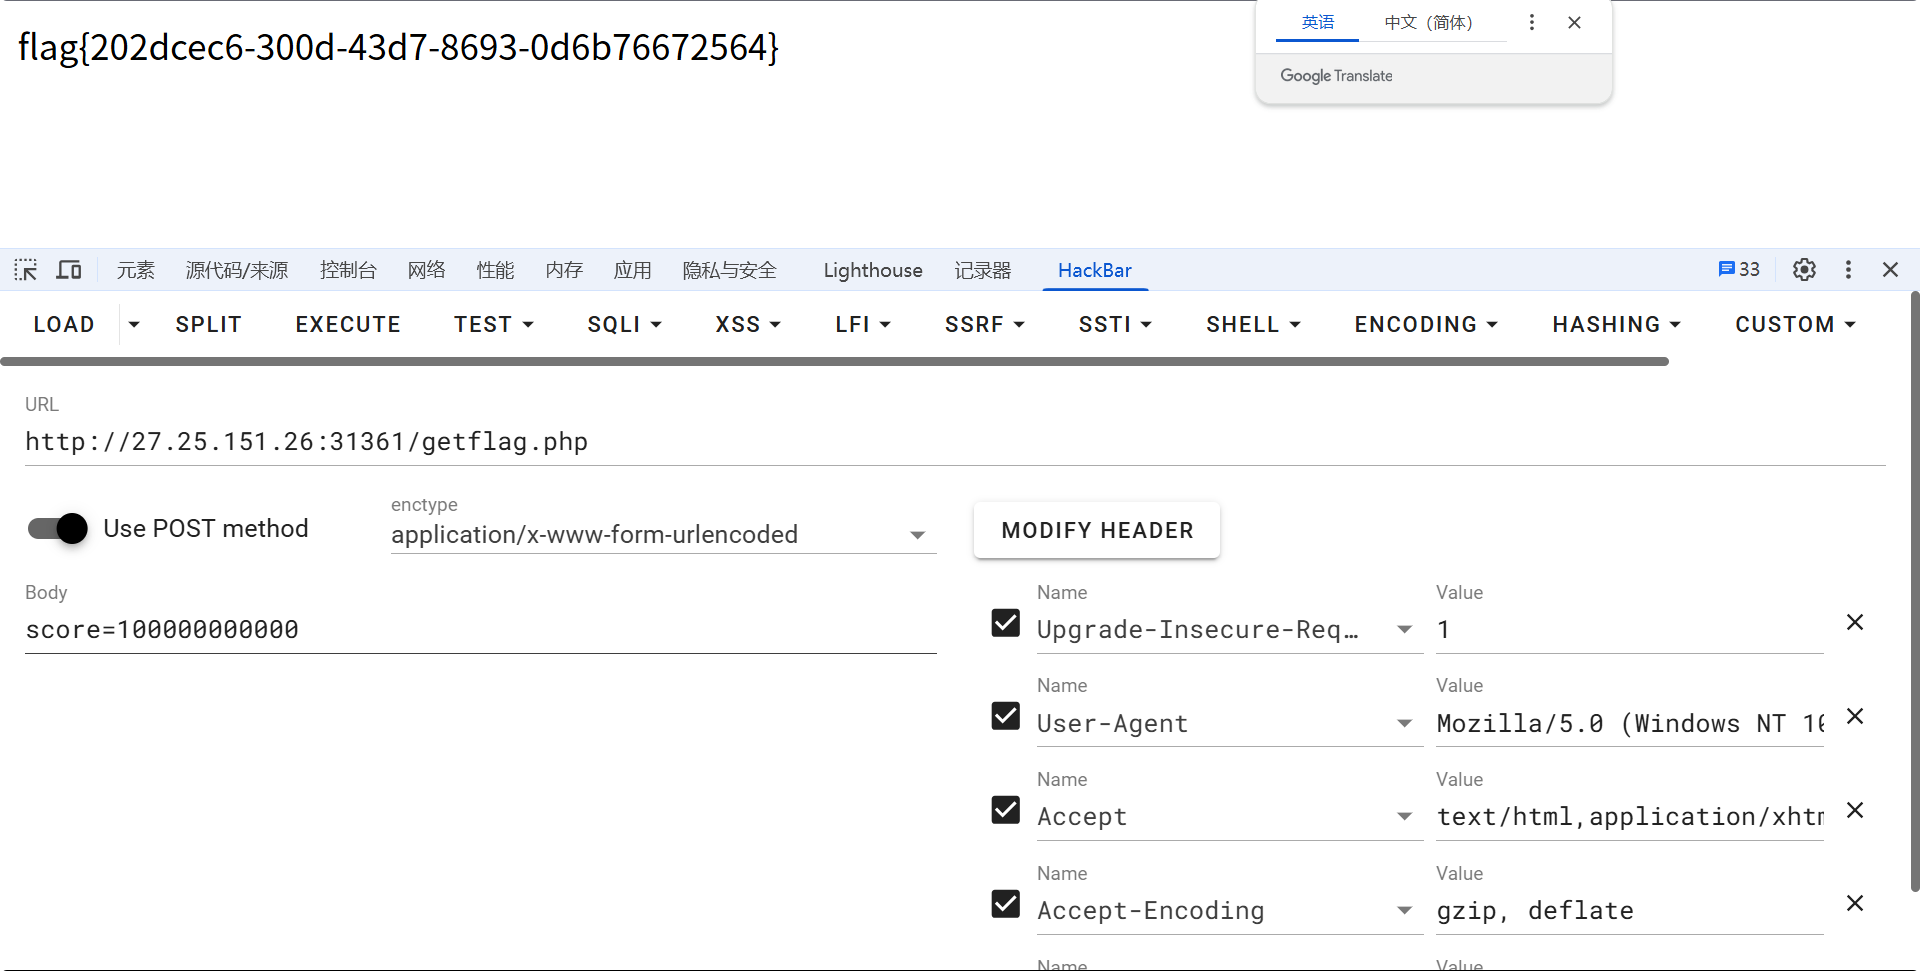
Task: Uncheck the Accept header checkbox
Action: click(x=1005, y=810)
